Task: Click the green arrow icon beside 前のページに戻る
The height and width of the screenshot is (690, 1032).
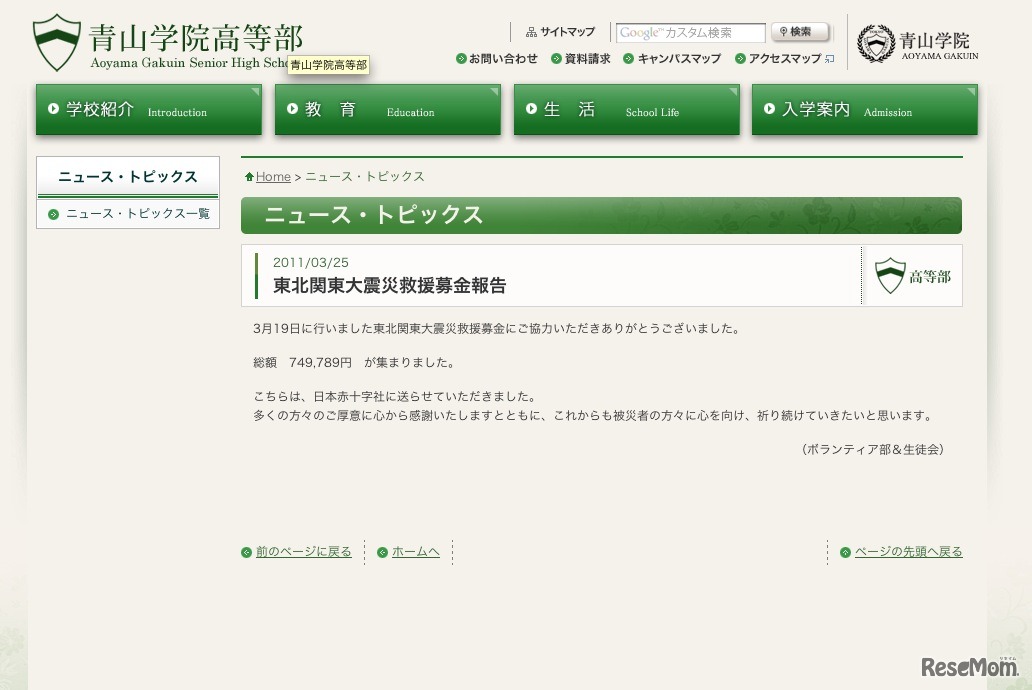Action: pyautogui.click(x=246, y=552)
